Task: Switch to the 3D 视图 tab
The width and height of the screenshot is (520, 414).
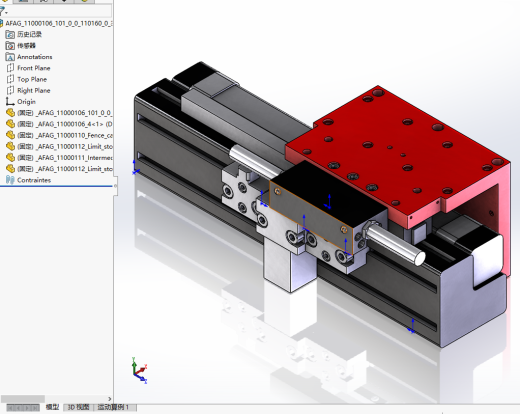Action: click(78, 407)
